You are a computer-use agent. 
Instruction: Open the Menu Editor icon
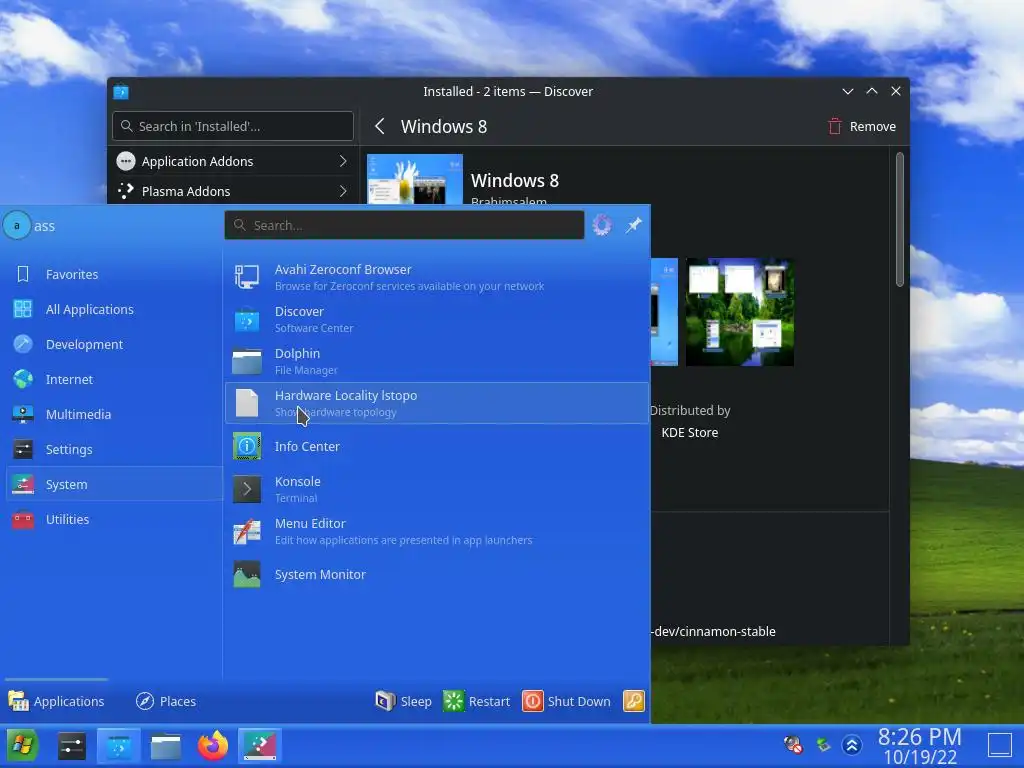[x=247, y=531]
